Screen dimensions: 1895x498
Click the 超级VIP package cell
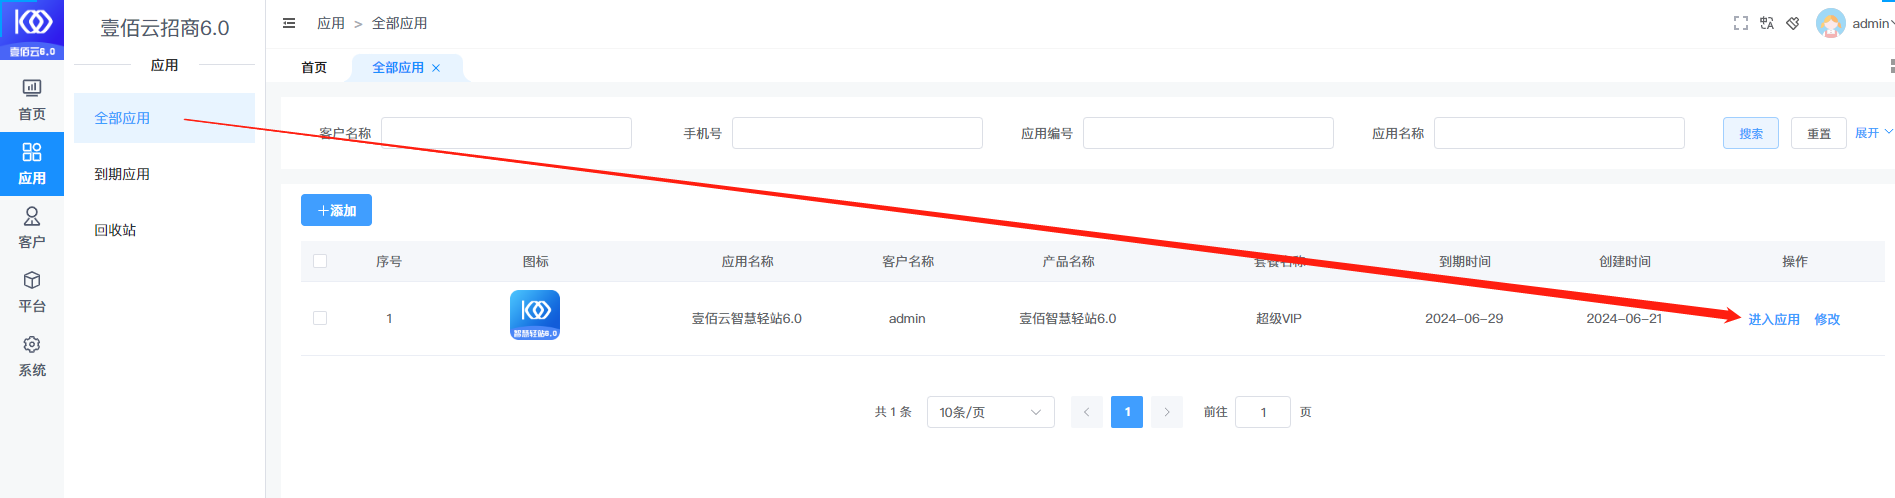[1279, 318]
